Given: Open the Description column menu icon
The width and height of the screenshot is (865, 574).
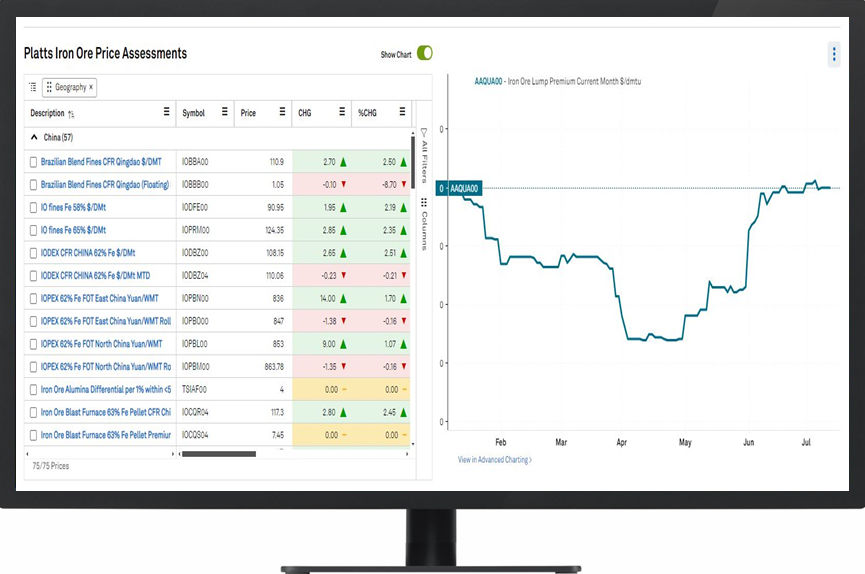Looking at the screenshot, I should tap(166, 113).
